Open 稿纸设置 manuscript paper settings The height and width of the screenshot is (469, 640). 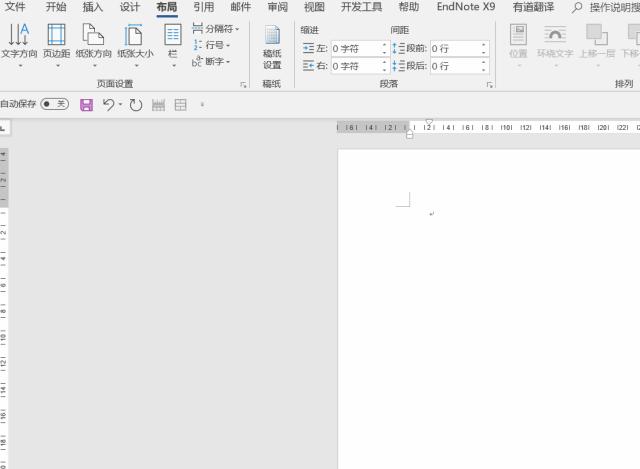point(272,46)
